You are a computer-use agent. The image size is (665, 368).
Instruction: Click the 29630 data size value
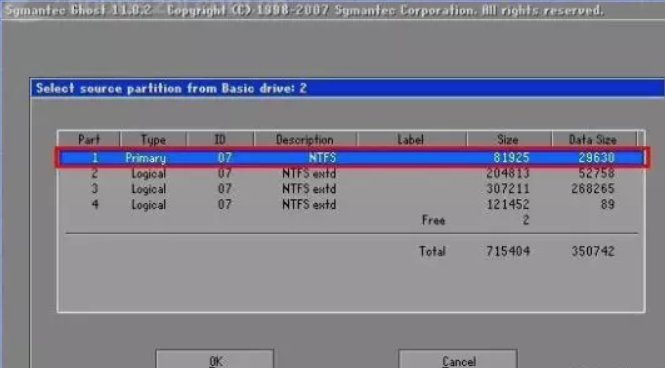click(x=596, y=158)
